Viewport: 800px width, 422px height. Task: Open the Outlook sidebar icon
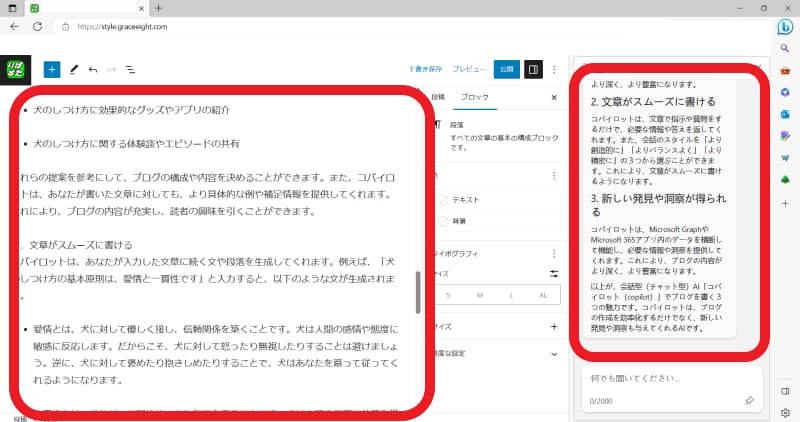[x=785, y=114]
